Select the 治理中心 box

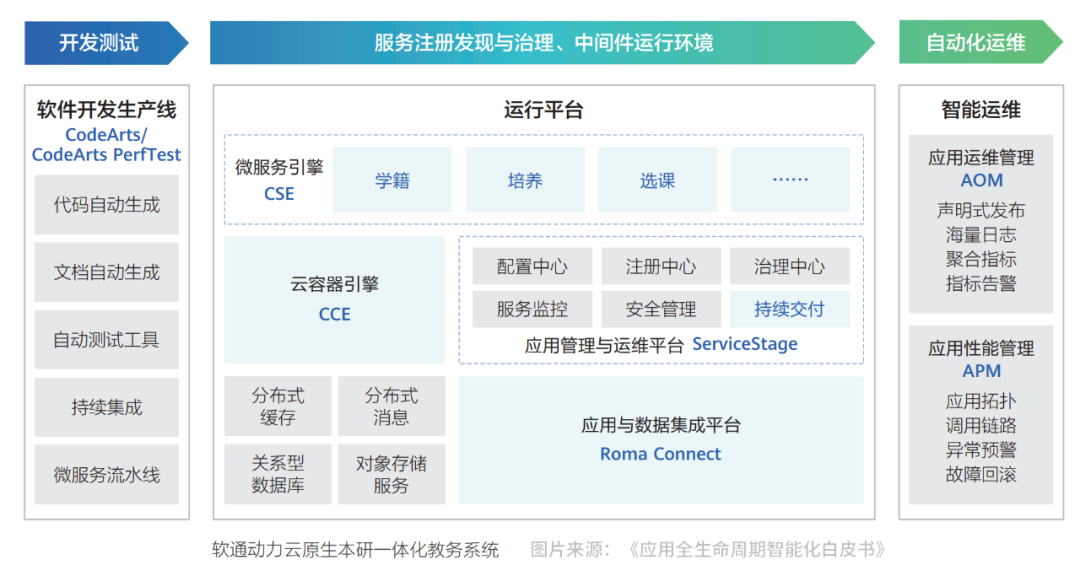(789, 267)
